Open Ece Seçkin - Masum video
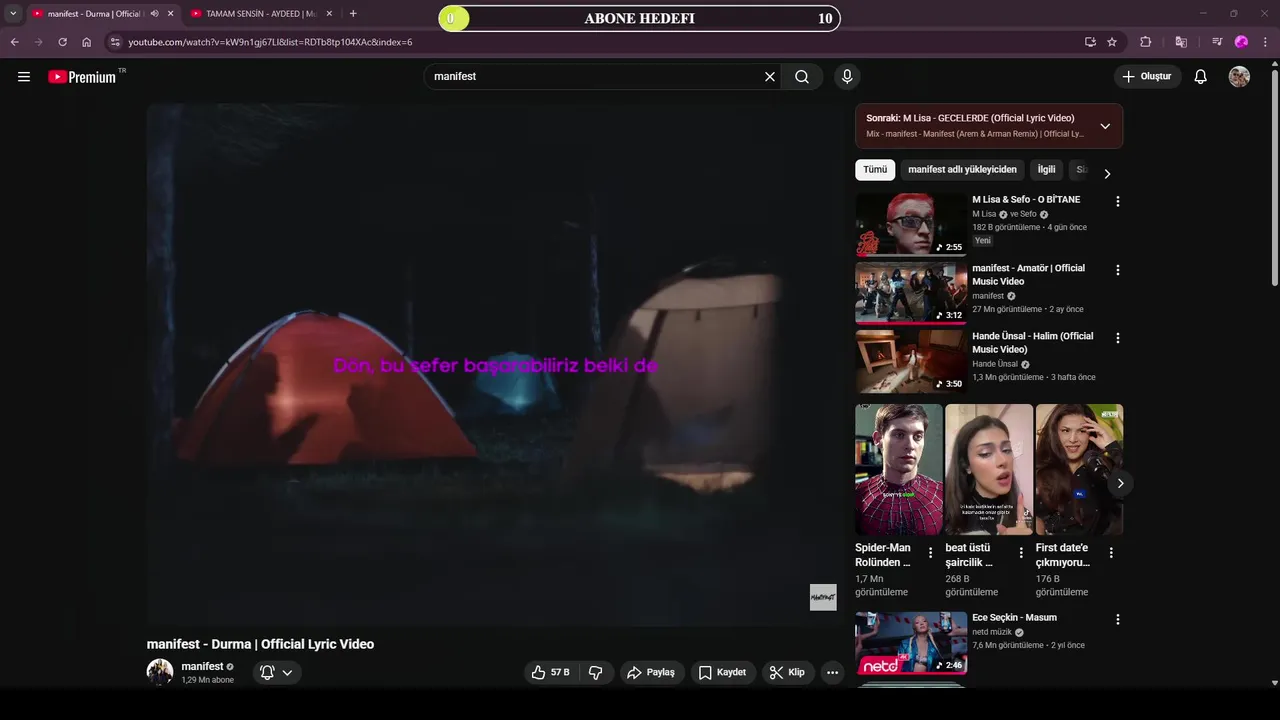The height and width of the screenshot is (720, 1280). [x=911, y=643]
